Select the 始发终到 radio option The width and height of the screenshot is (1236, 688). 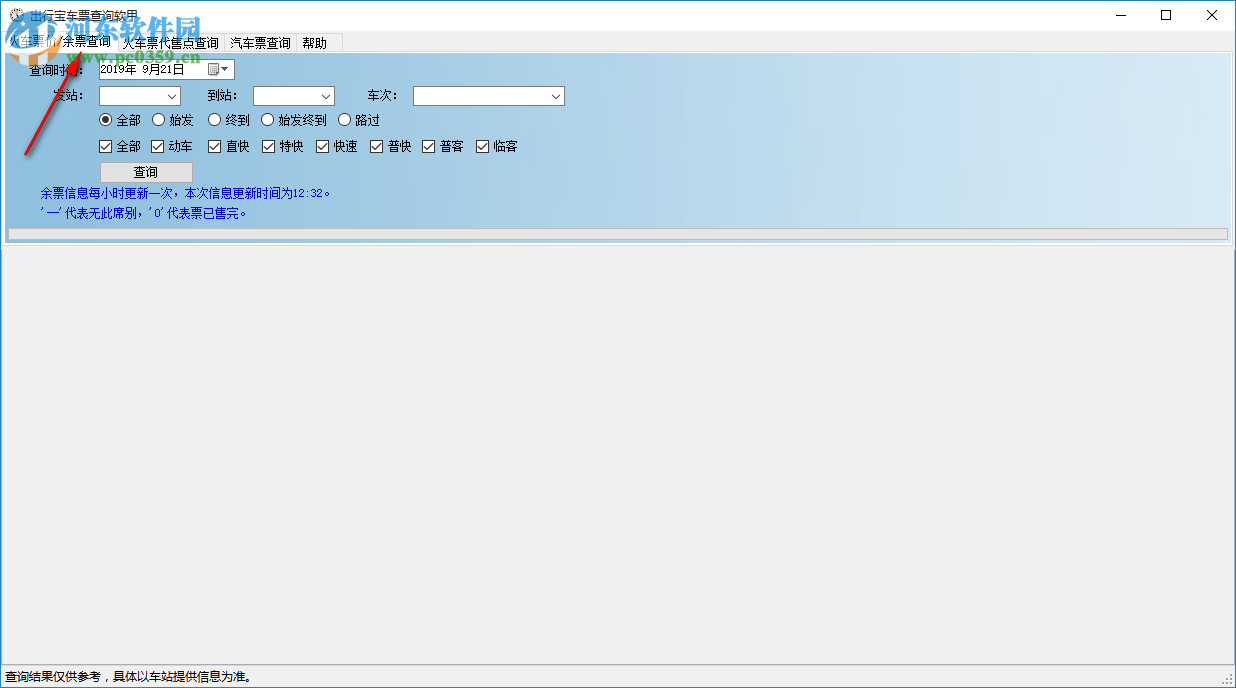pos(267,119)
